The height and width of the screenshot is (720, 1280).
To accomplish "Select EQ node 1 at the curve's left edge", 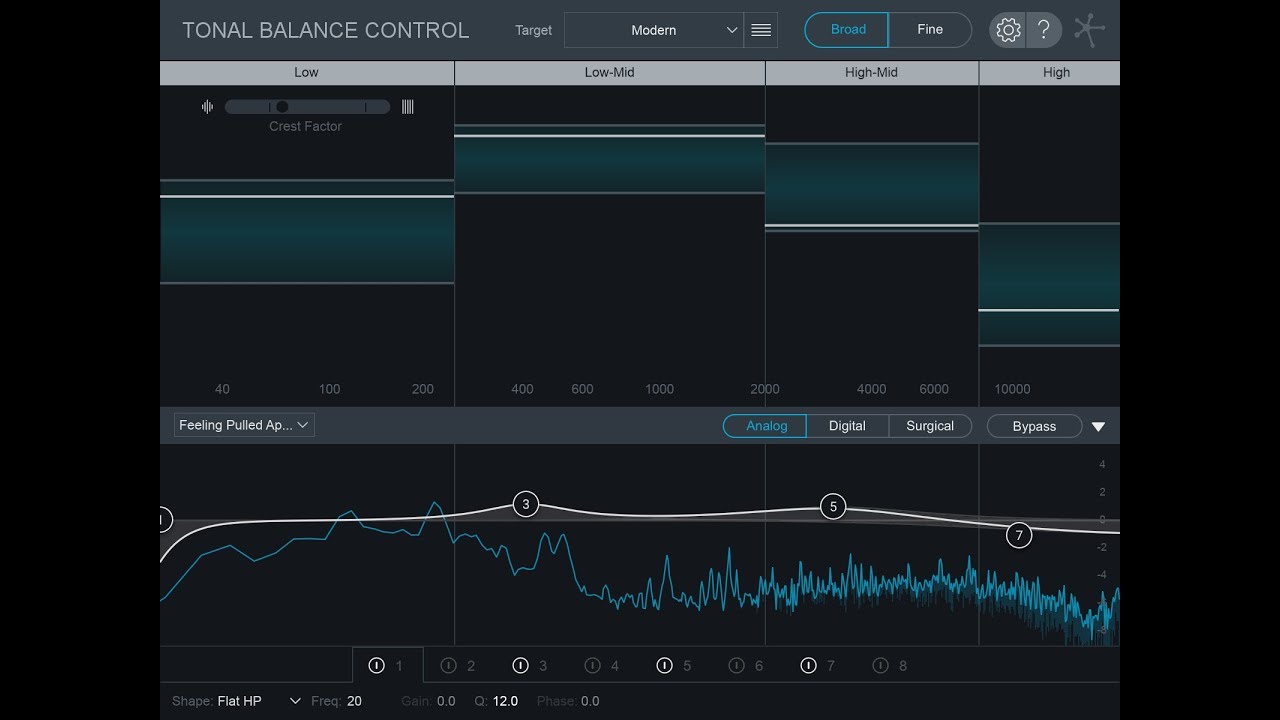I will point(164,520).
